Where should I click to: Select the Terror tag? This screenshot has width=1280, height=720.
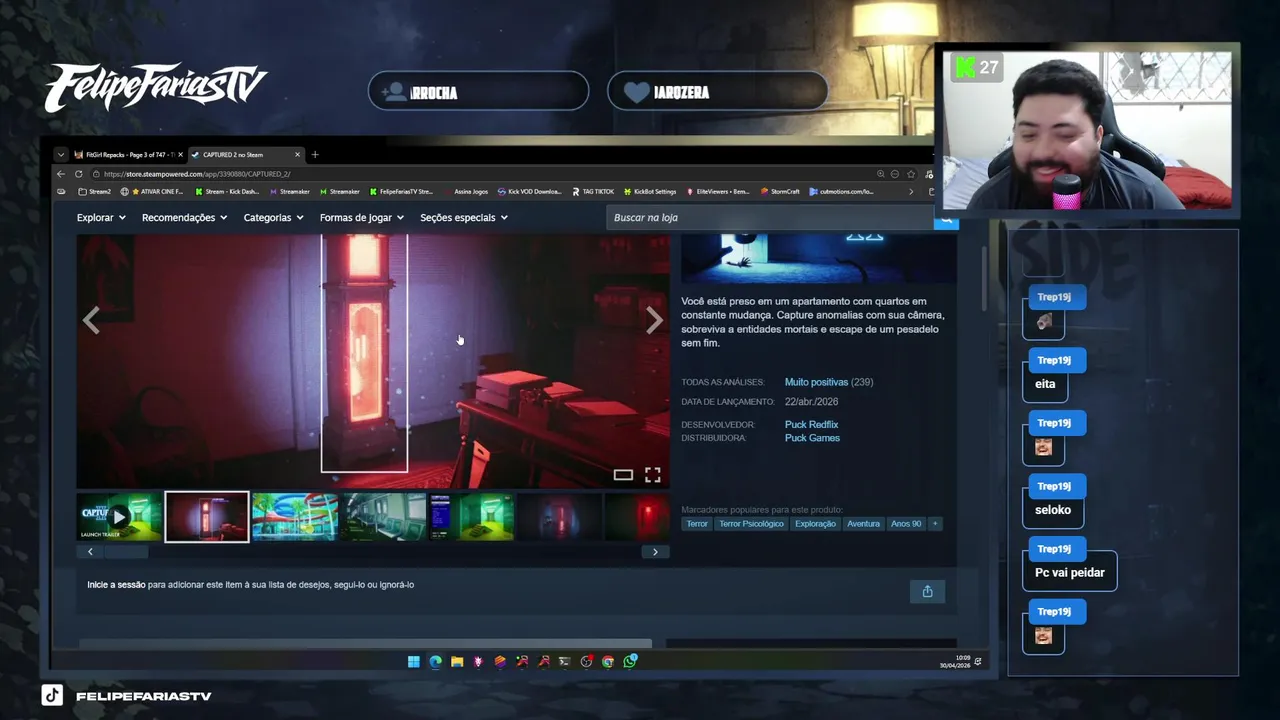coord(697,524)
